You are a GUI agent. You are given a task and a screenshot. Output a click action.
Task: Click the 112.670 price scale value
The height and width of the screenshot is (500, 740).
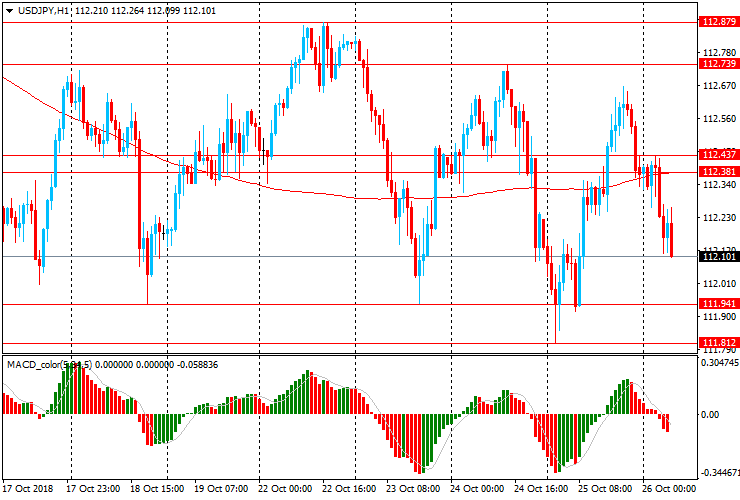point(720,85)
